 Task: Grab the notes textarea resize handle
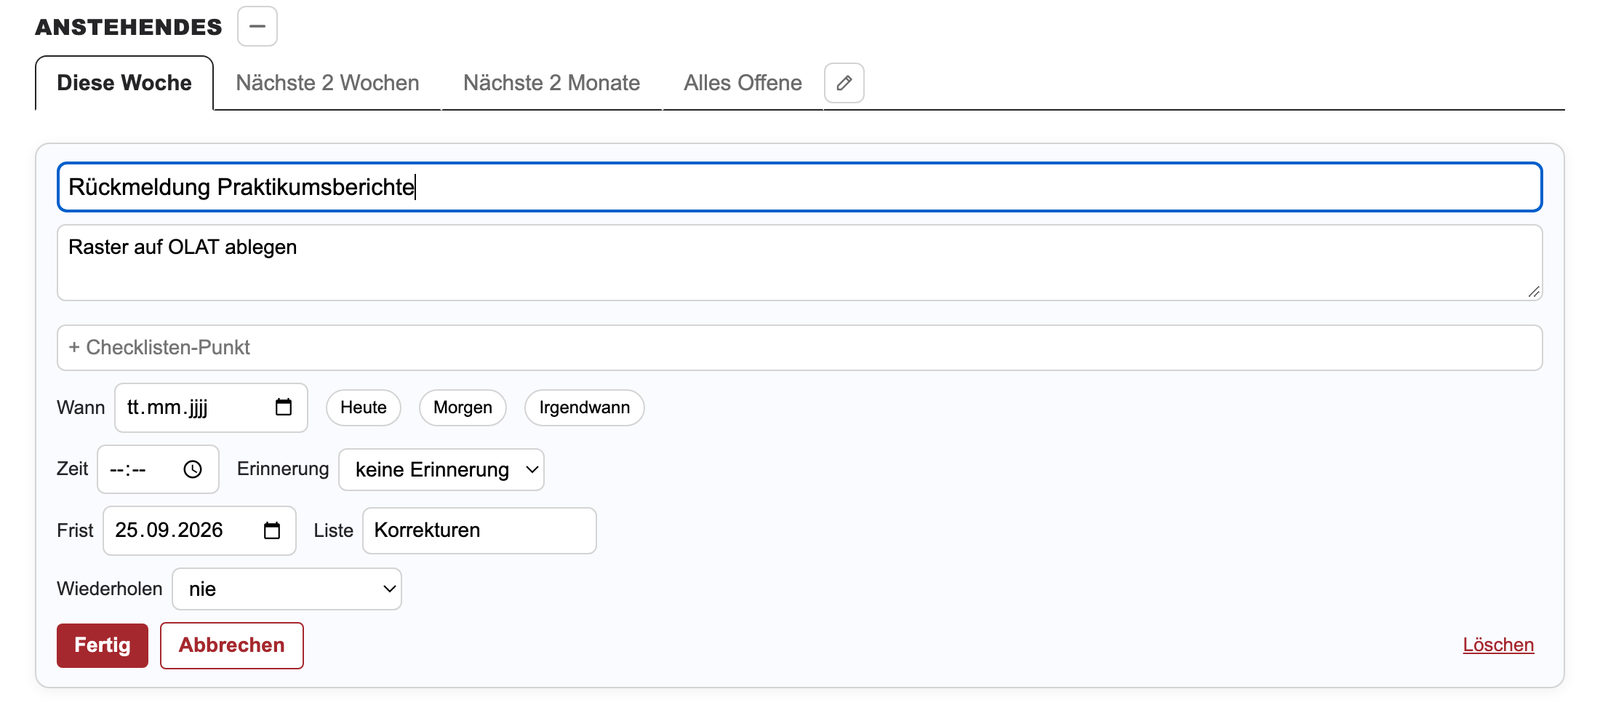click(1534, 291)
